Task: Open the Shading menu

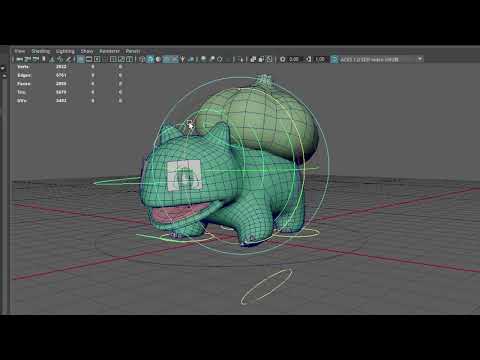Action: (41, 51)
